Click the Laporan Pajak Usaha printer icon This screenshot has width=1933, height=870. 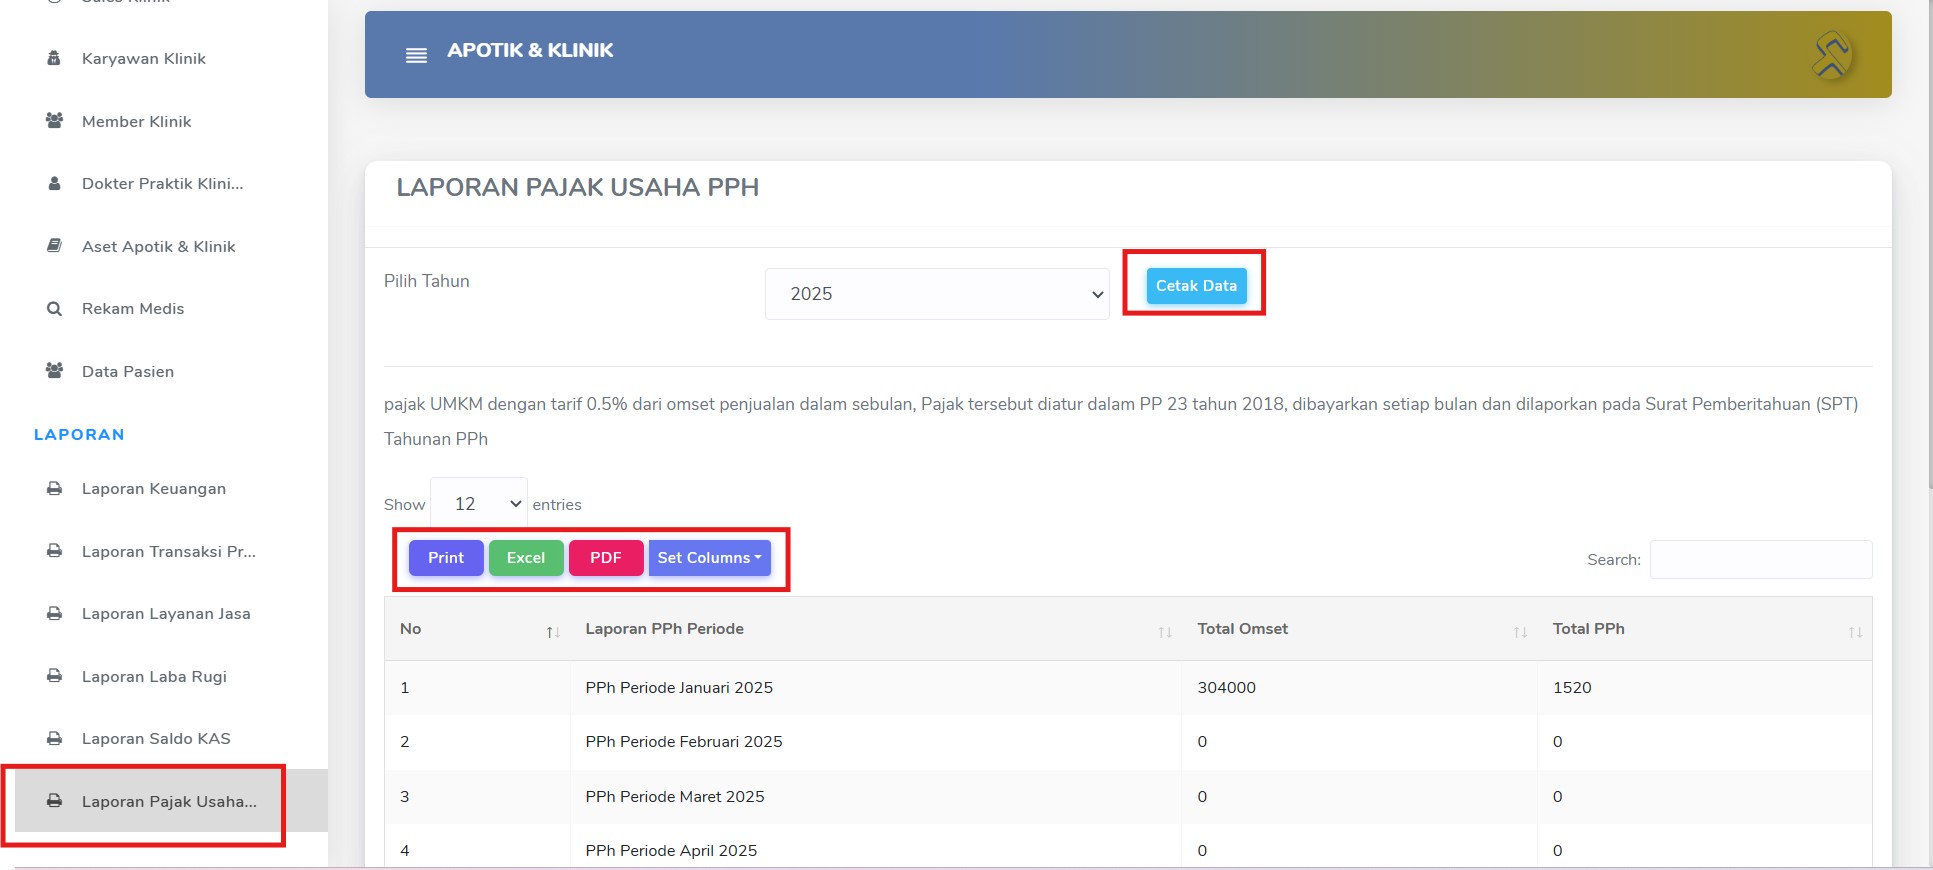coord(54,801)
